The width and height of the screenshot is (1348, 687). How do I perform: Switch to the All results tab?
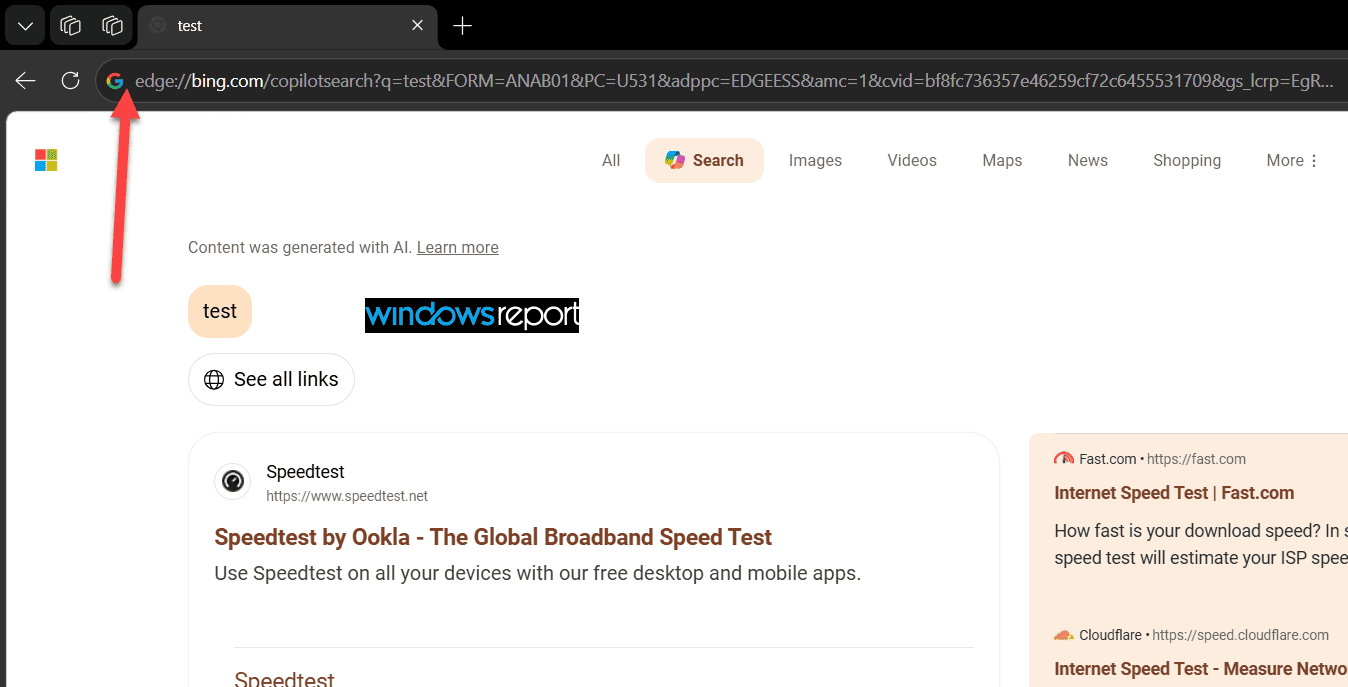click(x=611, y=160)
